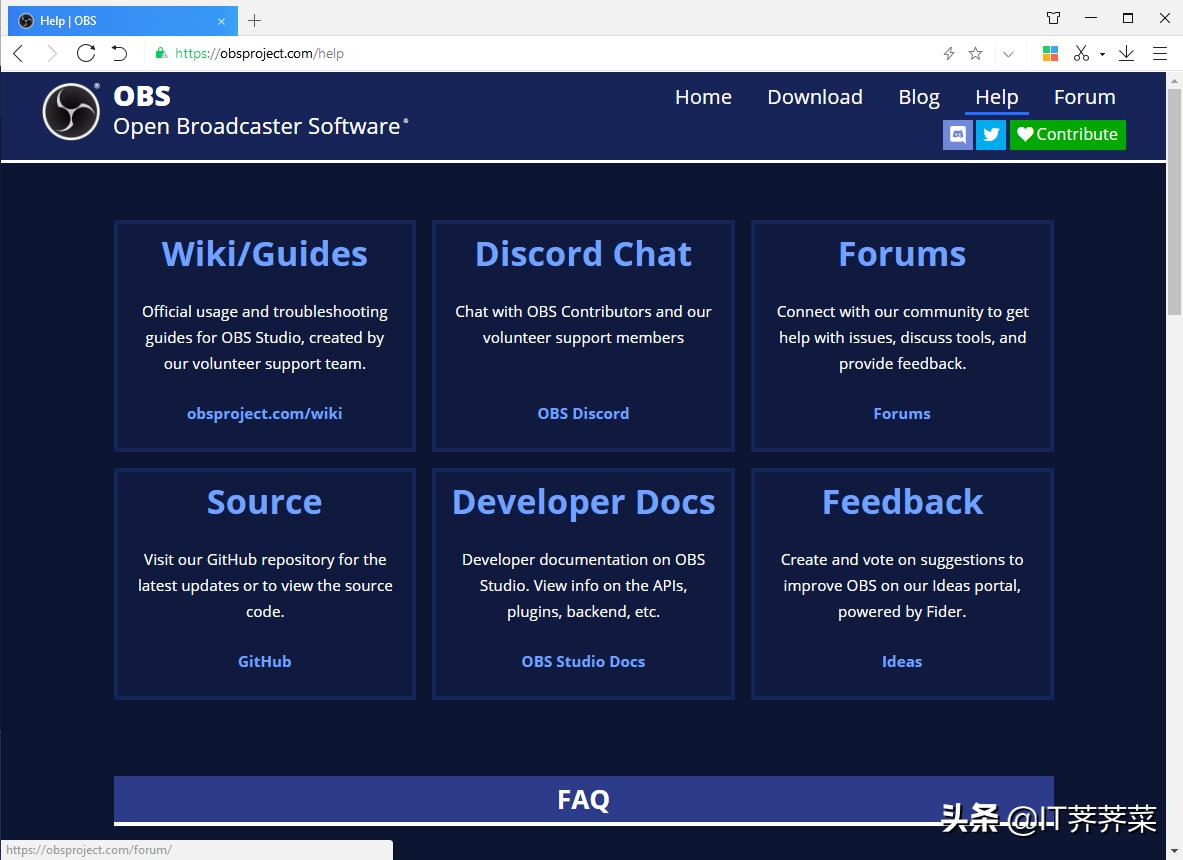The width and height of the screenshot is (1183, 860).
Task: Click the browser back arrow
Action: (x=17, y=53)
